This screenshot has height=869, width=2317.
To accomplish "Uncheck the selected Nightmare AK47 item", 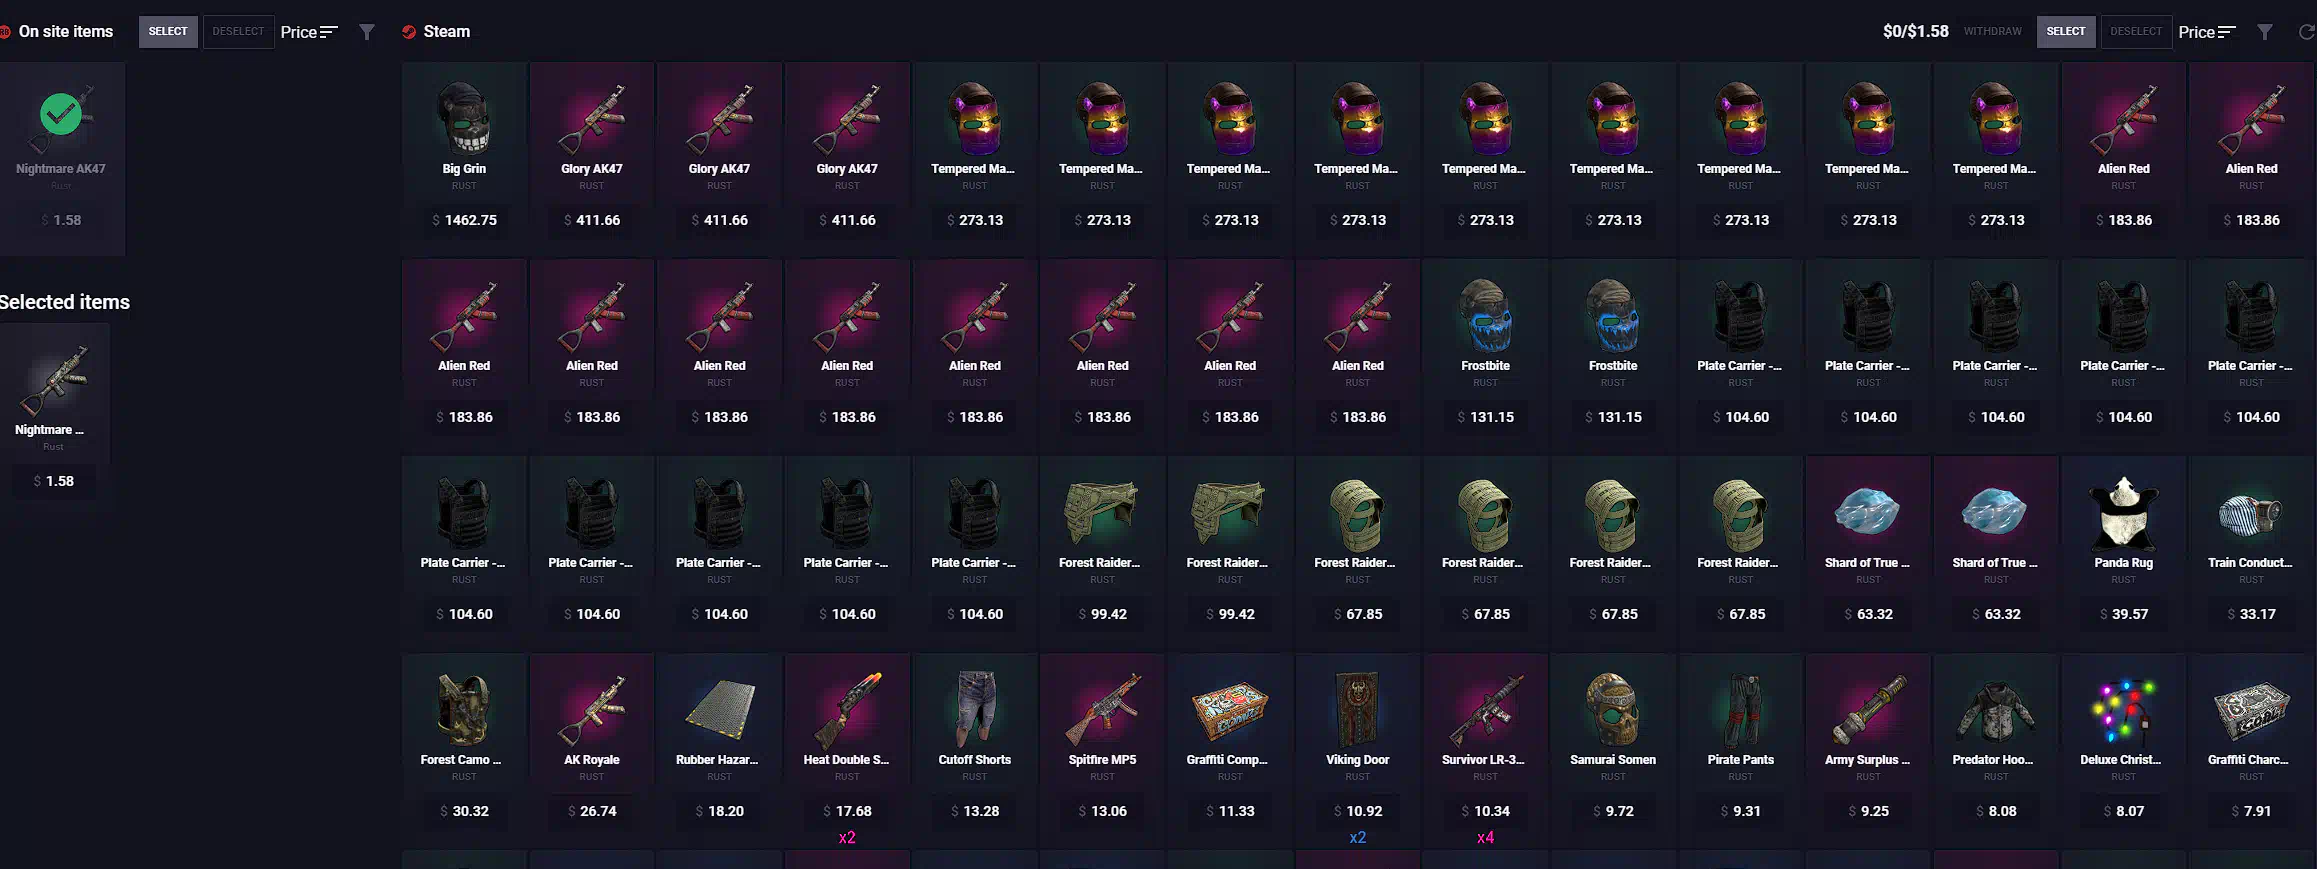I will (61, 158).
